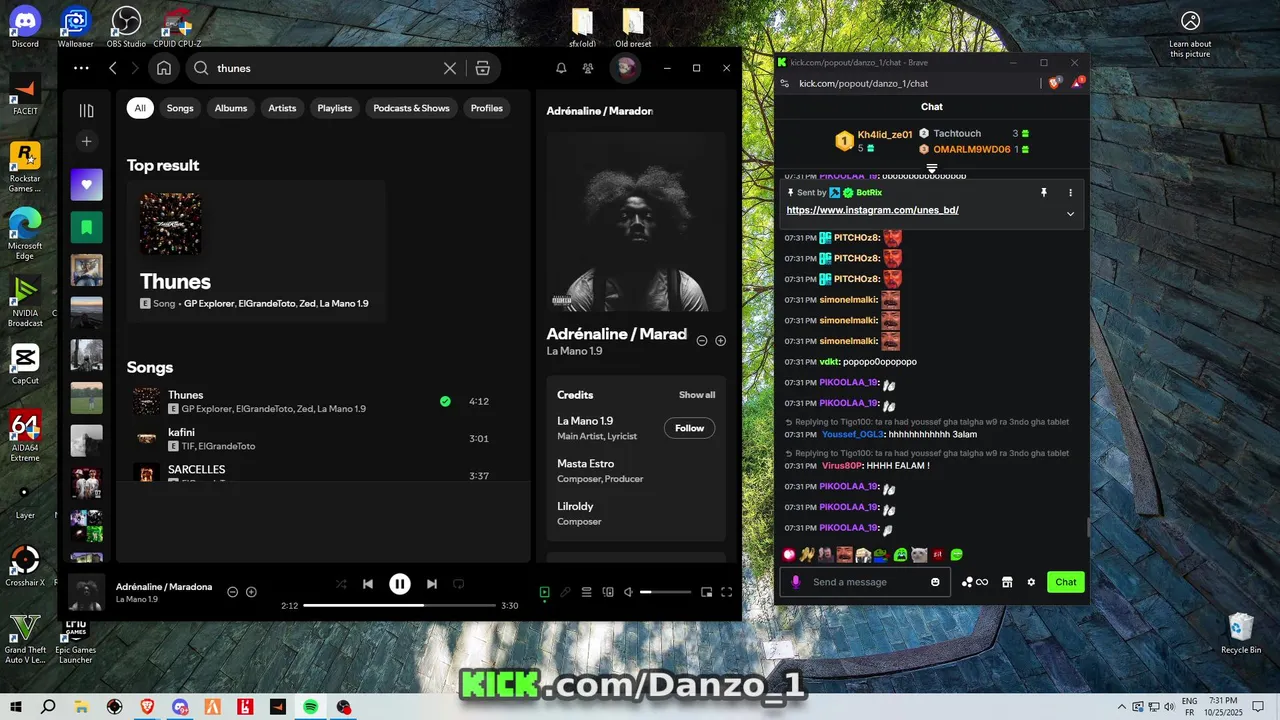
Task: Click Adrénaline album cover in Now Playing panel
Action: pyautogui.click(x=636, y=221)
